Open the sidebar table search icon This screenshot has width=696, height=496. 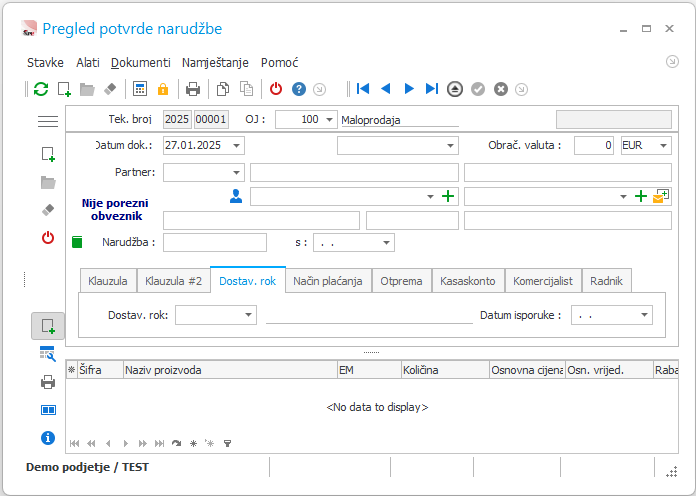point(48,354)
